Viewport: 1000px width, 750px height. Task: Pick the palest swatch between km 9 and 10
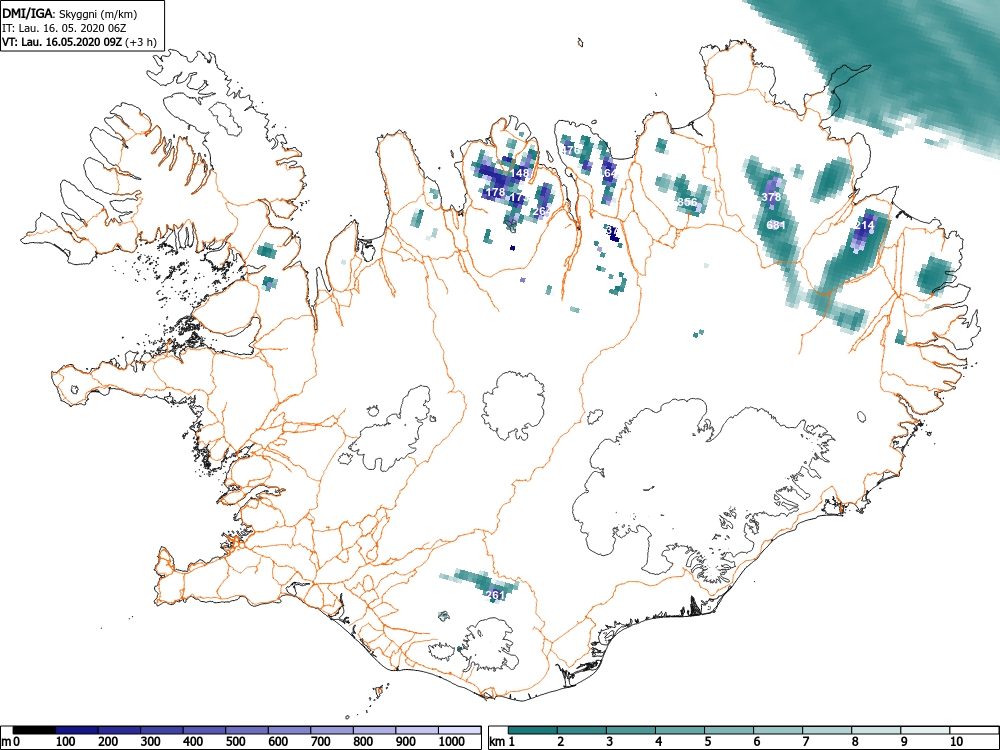click(x=925, y=730)
